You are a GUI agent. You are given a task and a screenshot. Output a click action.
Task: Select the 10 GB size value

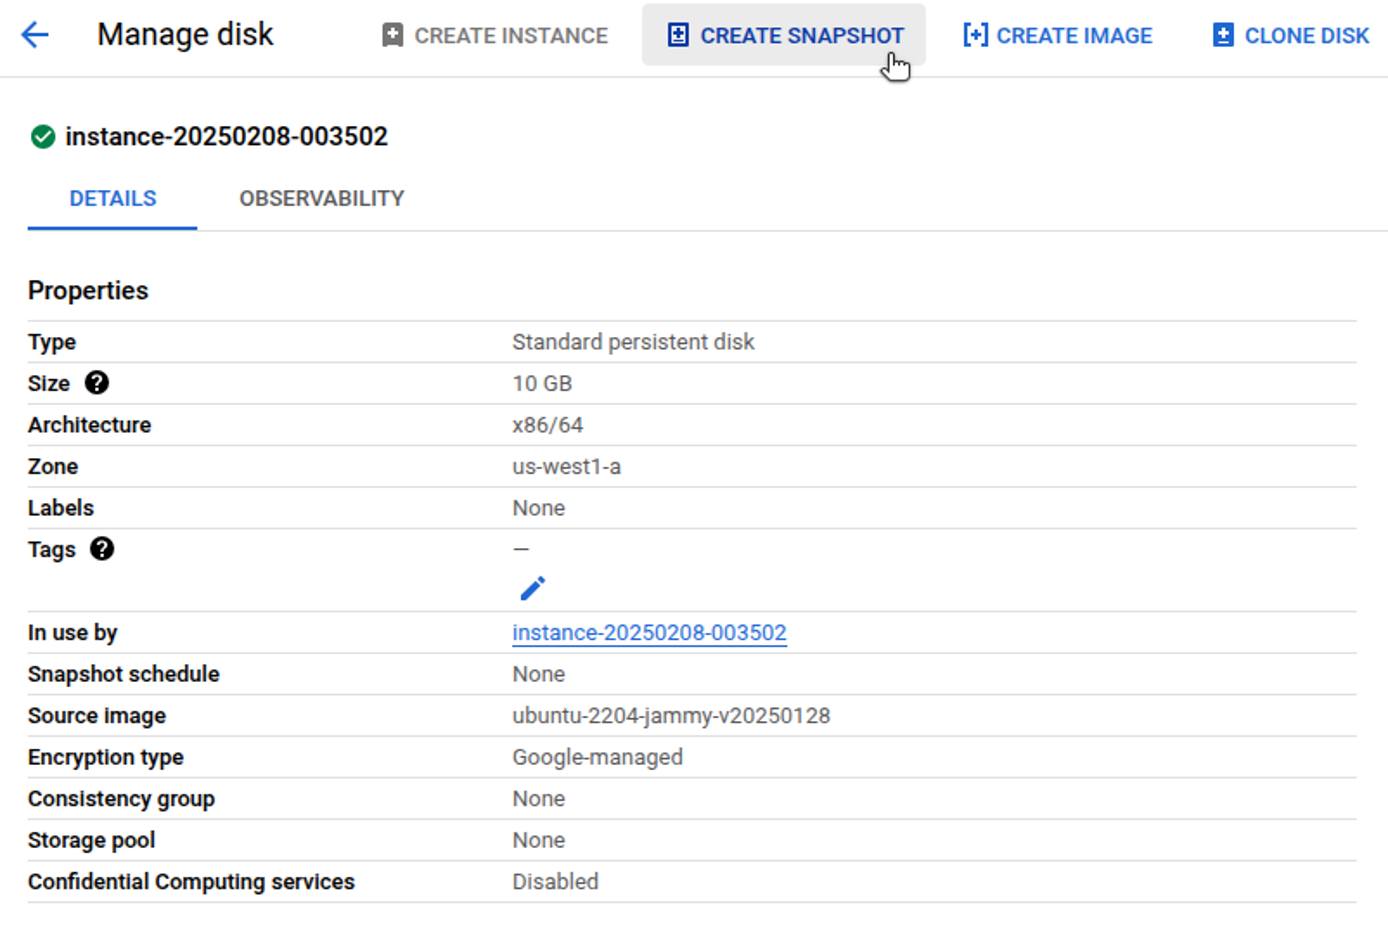(x=543, y=384)
